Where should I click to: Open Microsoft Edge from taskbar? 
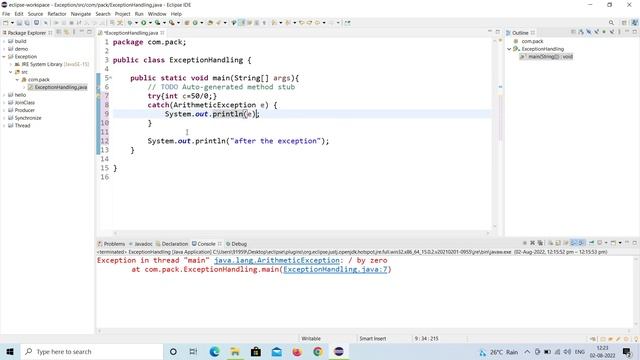click(214, 351)
